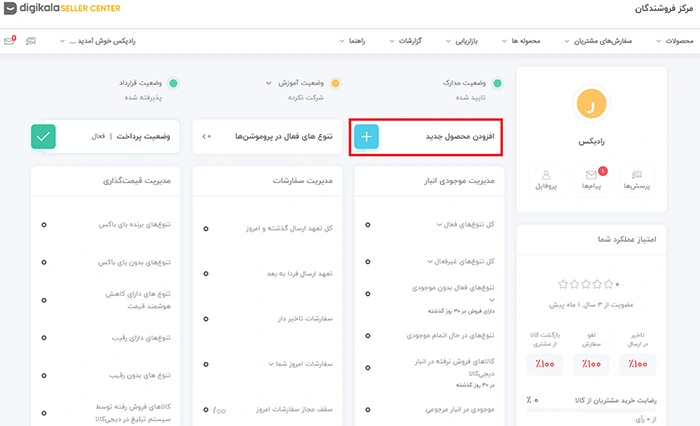Open کل تعهد ارسال گذشته و امروز row

point(267,229)
